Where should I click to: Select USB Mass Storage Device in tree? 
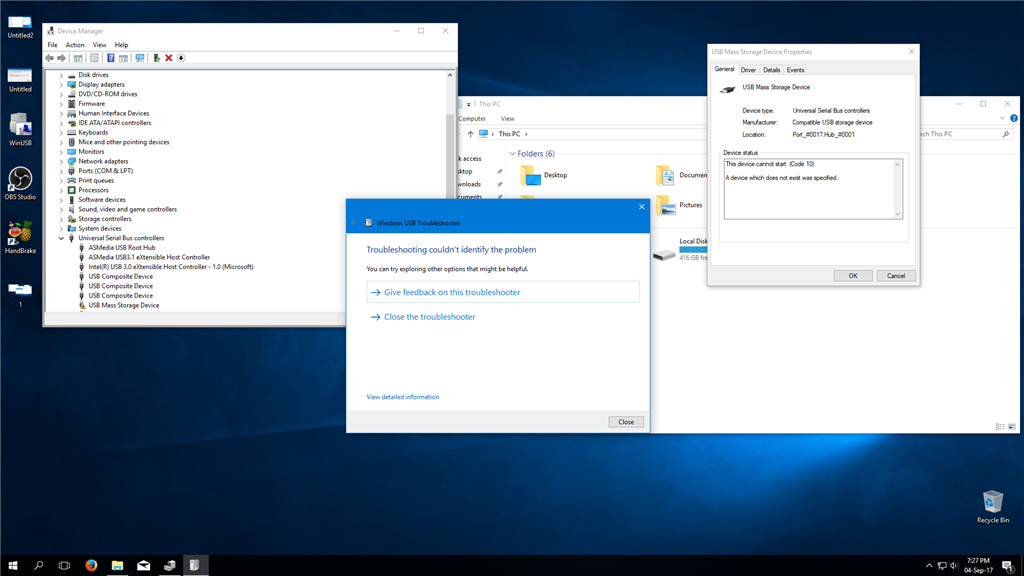[123, 305]
